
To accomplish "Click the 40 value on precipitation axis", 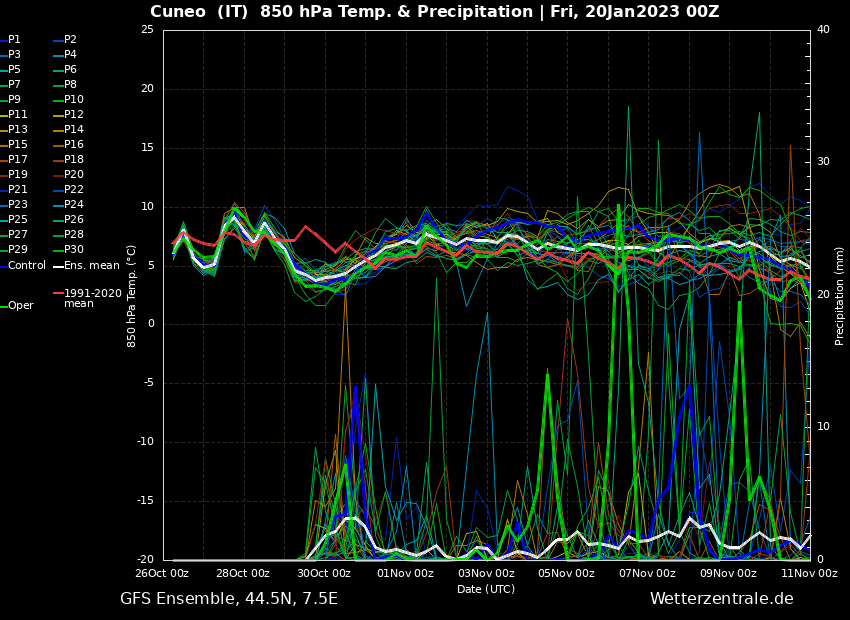I will click(823, 30).
